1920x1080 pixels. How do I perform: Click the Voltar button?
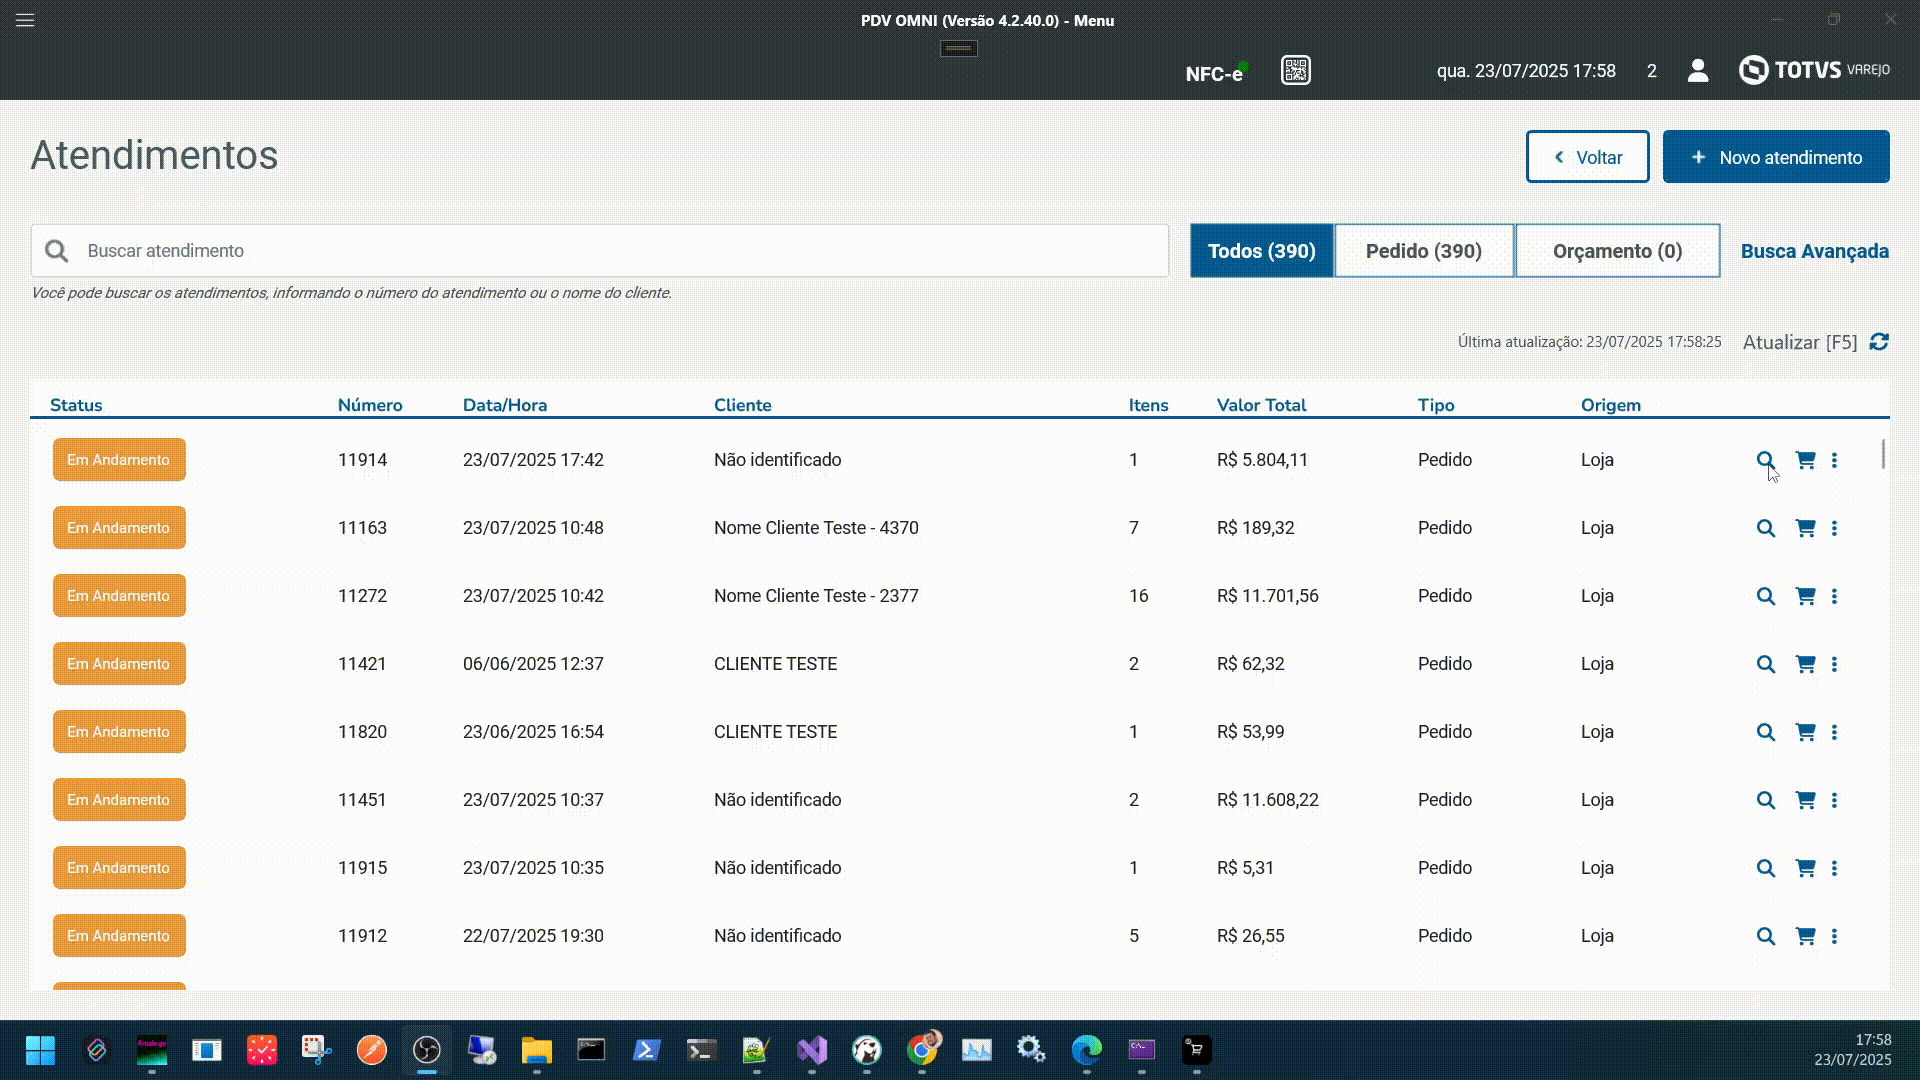1587,157
